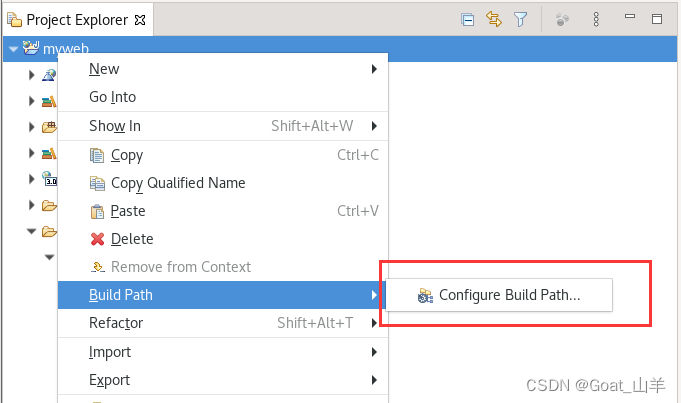Screen dimensions: 681x403
Task: Click the grayed focus task icon in toolbar
Action: point(562,20)
